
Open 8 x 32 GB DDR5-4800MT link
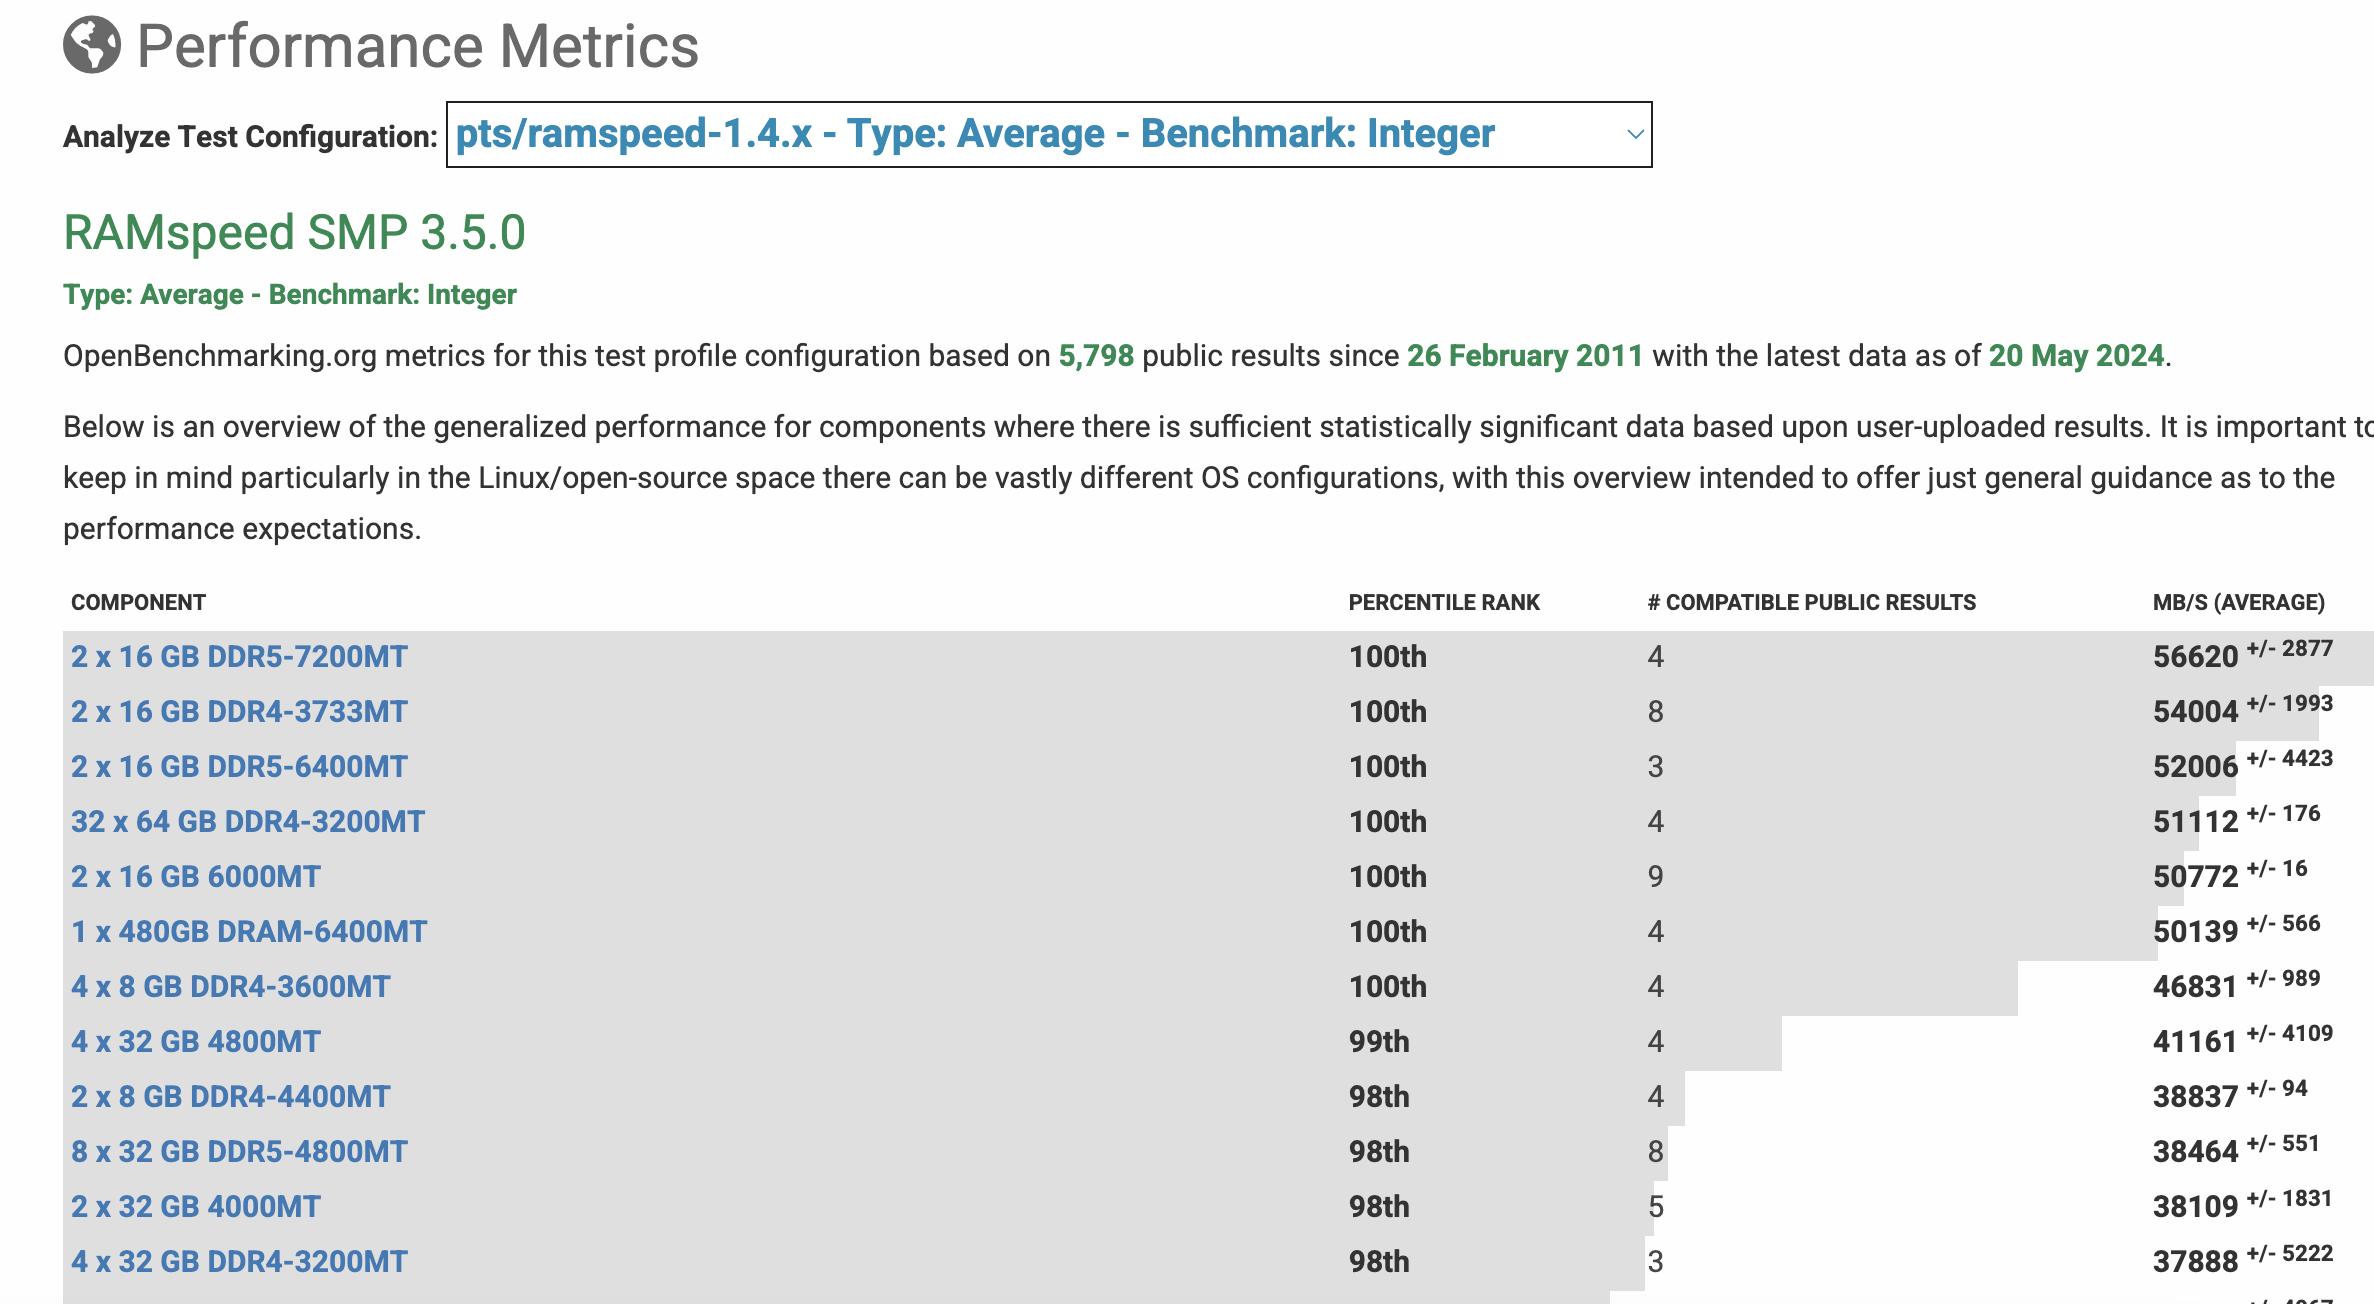click(239, 1152)
